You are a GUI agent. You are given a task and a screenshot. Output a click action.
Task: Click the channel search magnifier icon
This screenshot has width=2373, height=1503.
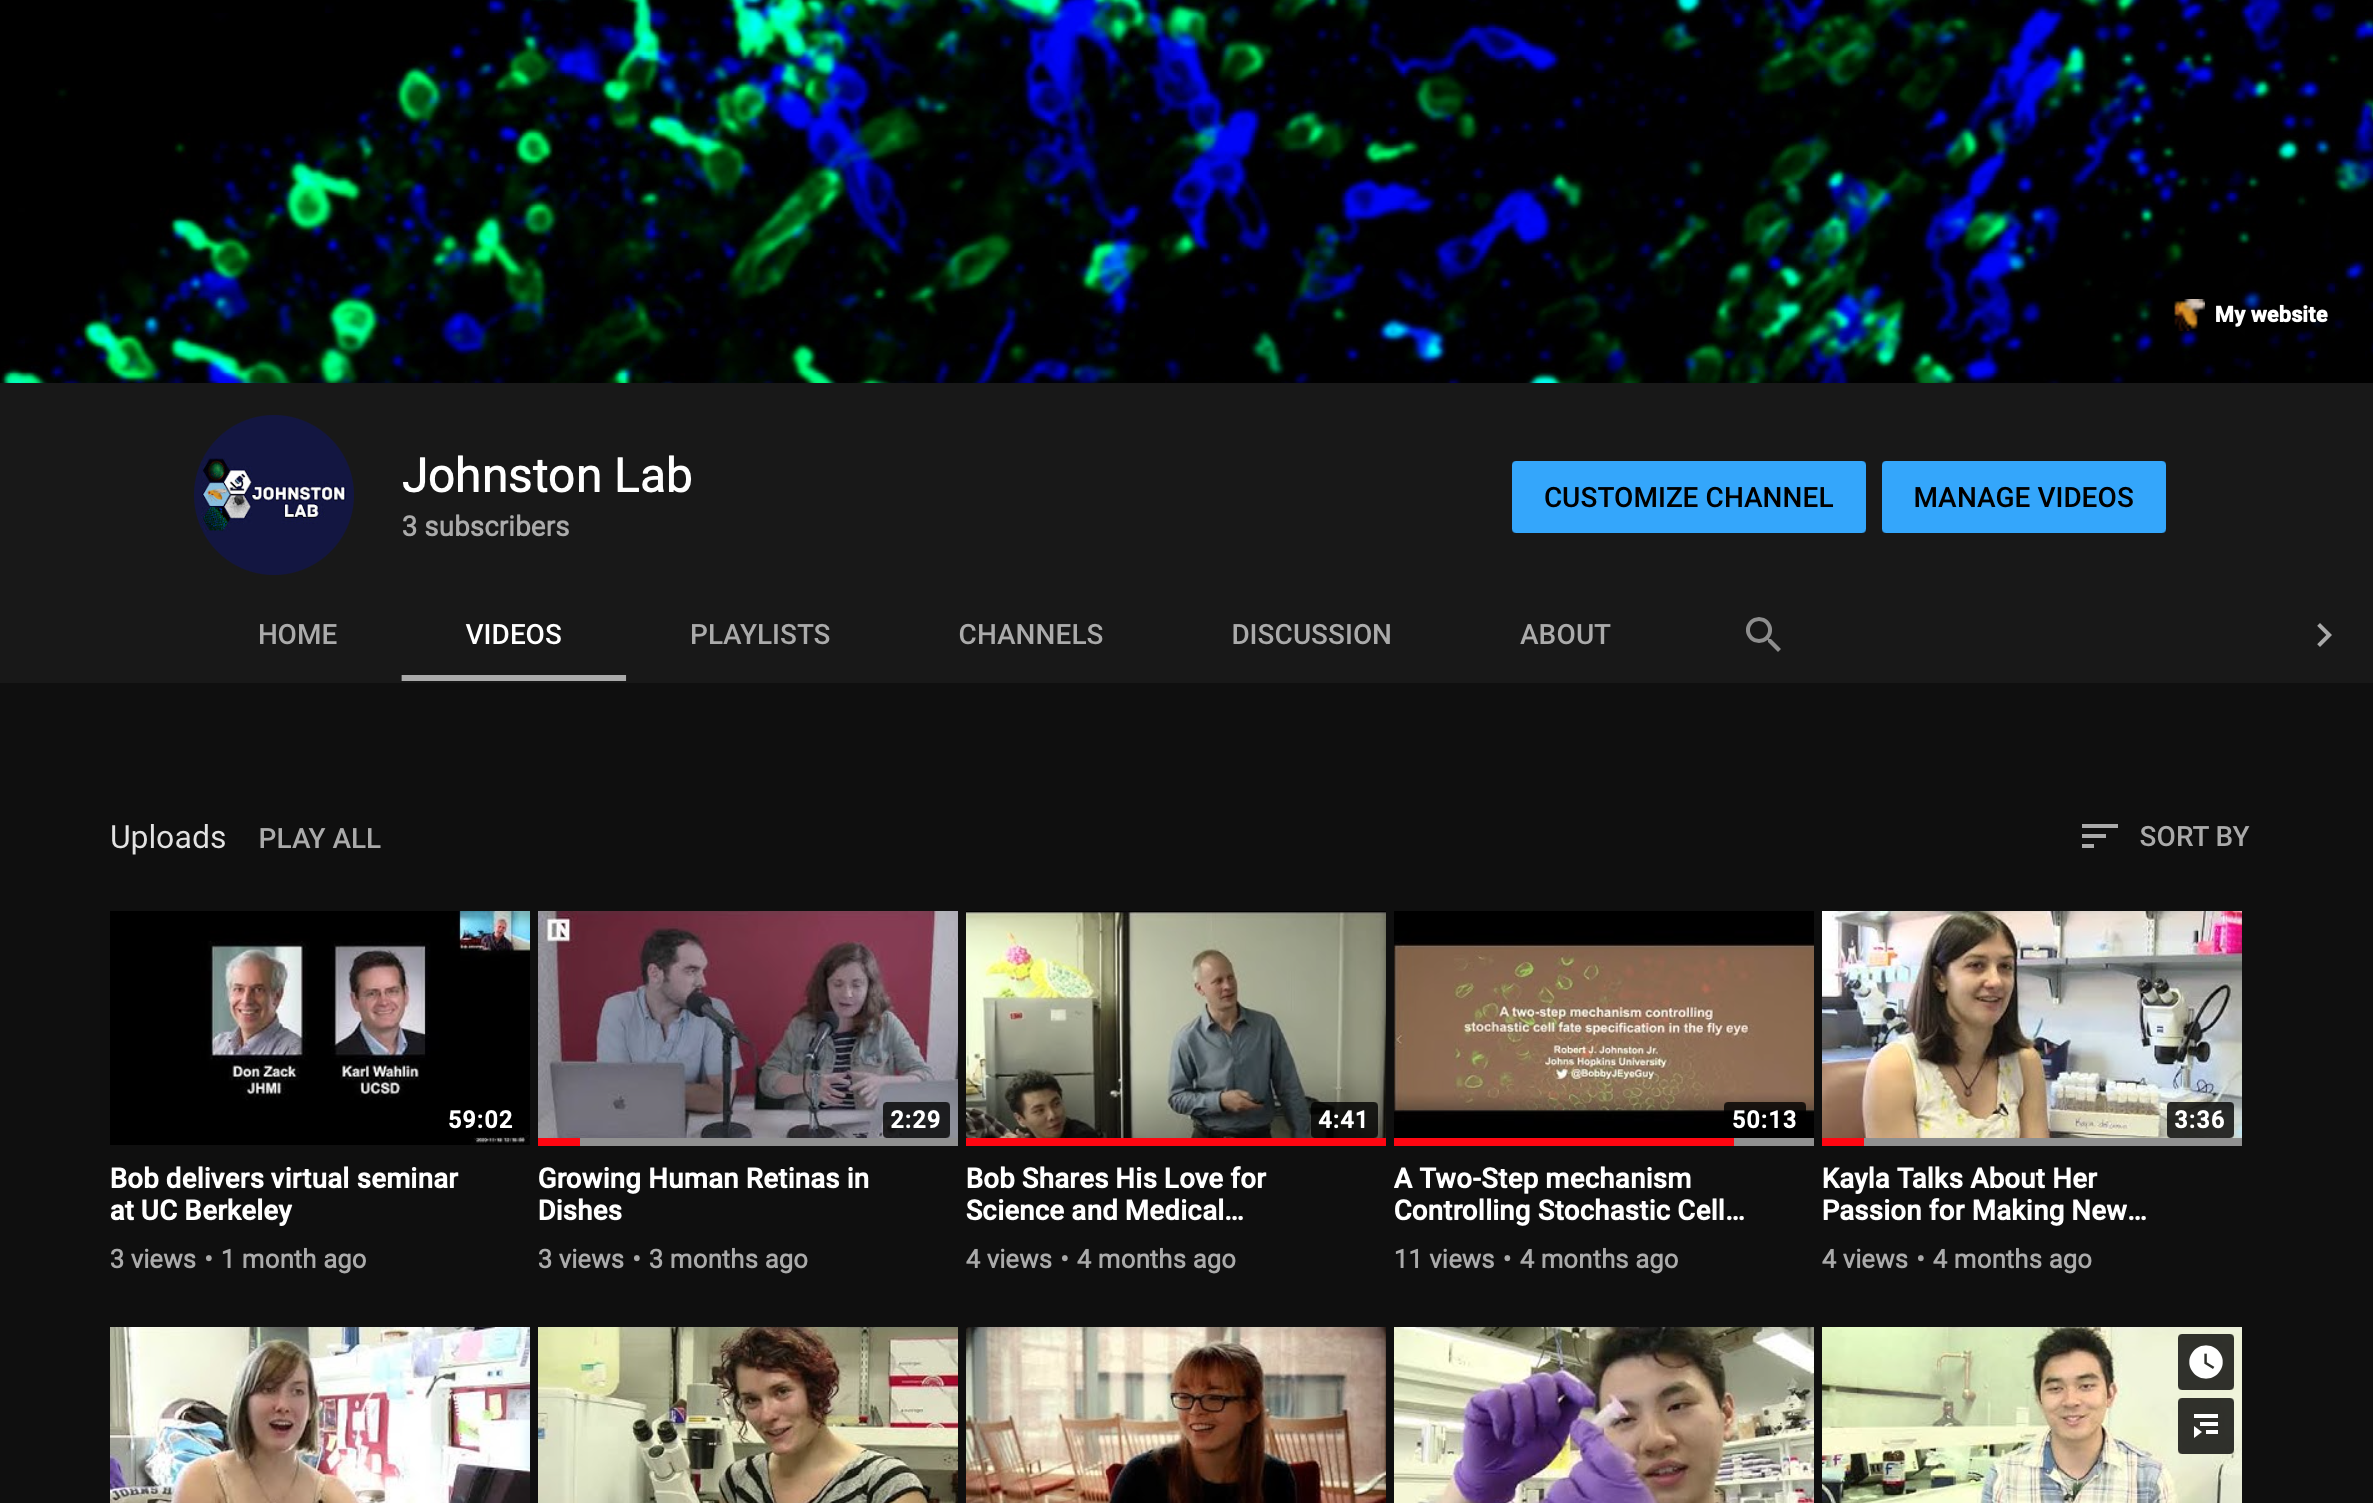[1762, 634]
